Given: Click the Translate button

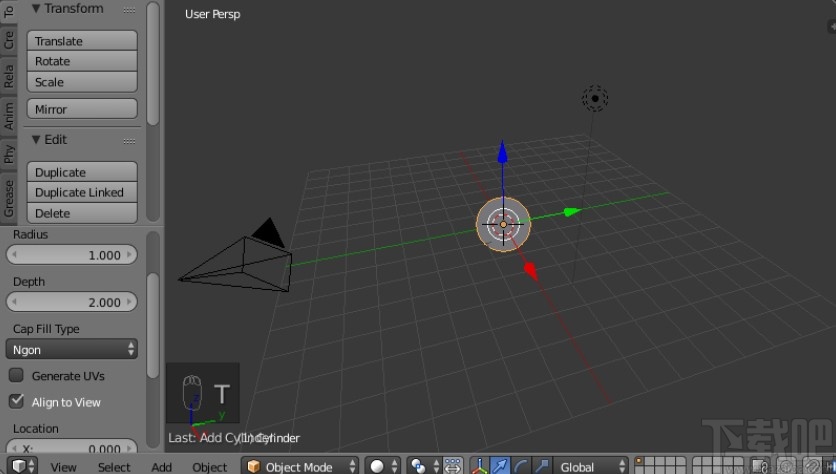Looking at the screenshot, I should [82, 41].
